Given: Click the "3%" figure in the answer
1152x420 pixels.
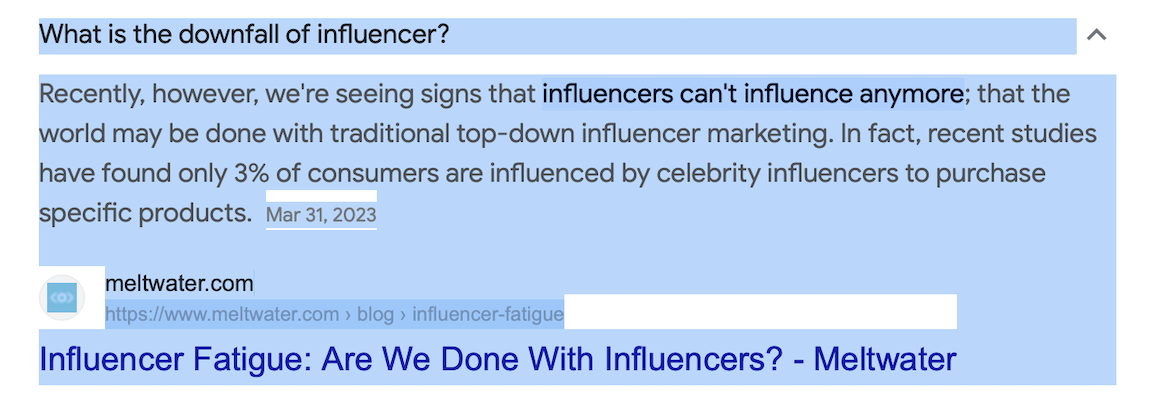Looking at the screenshot, I should pyautogui.click(x=252, y=174).
